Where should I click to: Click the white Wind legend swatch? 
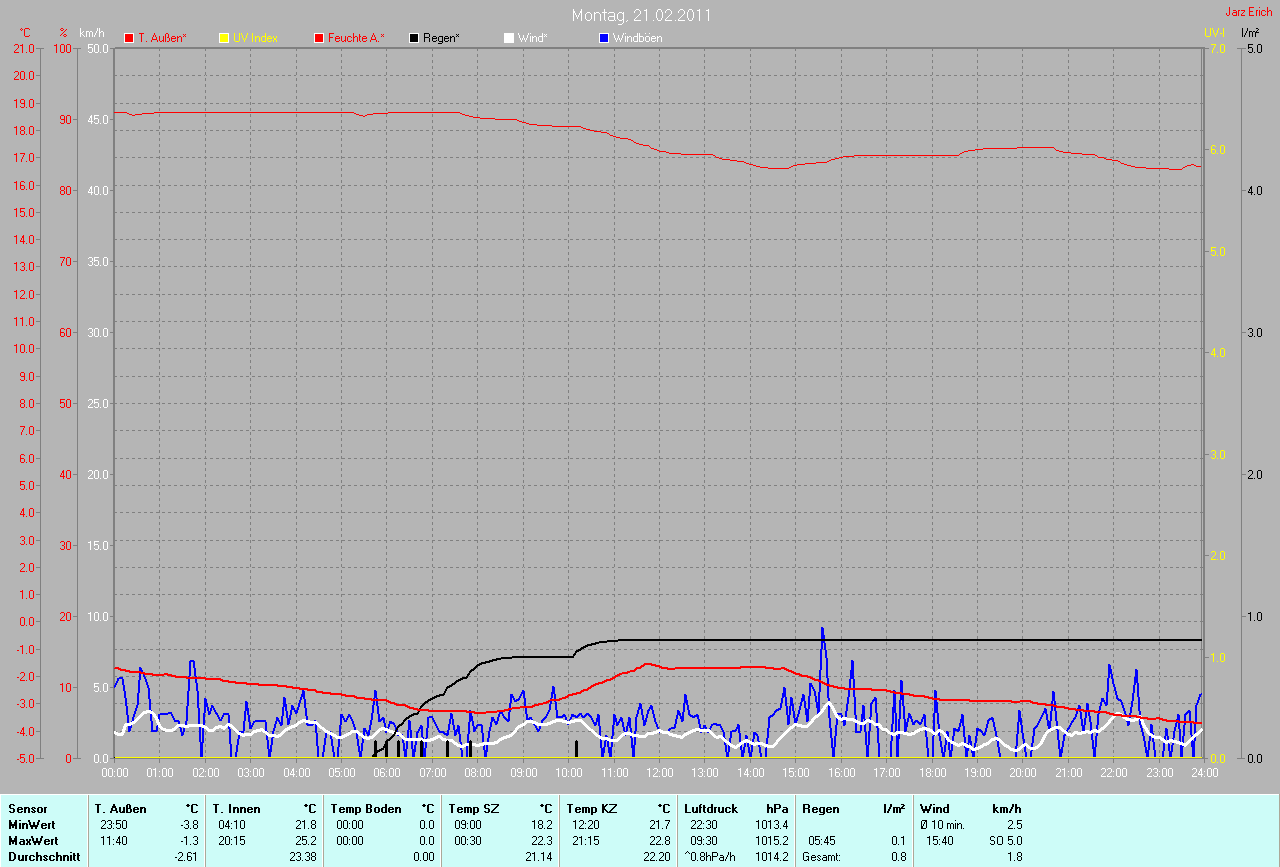click(x=509, y=38)
